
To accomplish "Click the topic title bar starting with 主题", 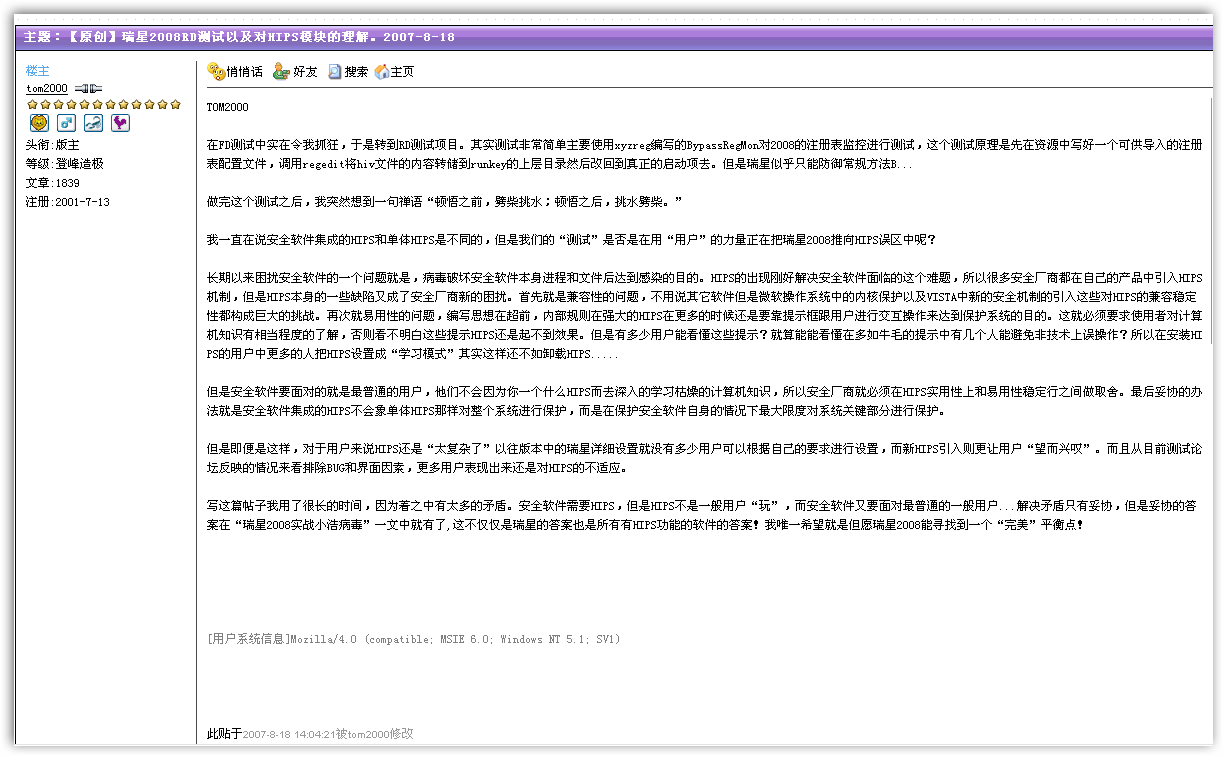I will point(612,37).
